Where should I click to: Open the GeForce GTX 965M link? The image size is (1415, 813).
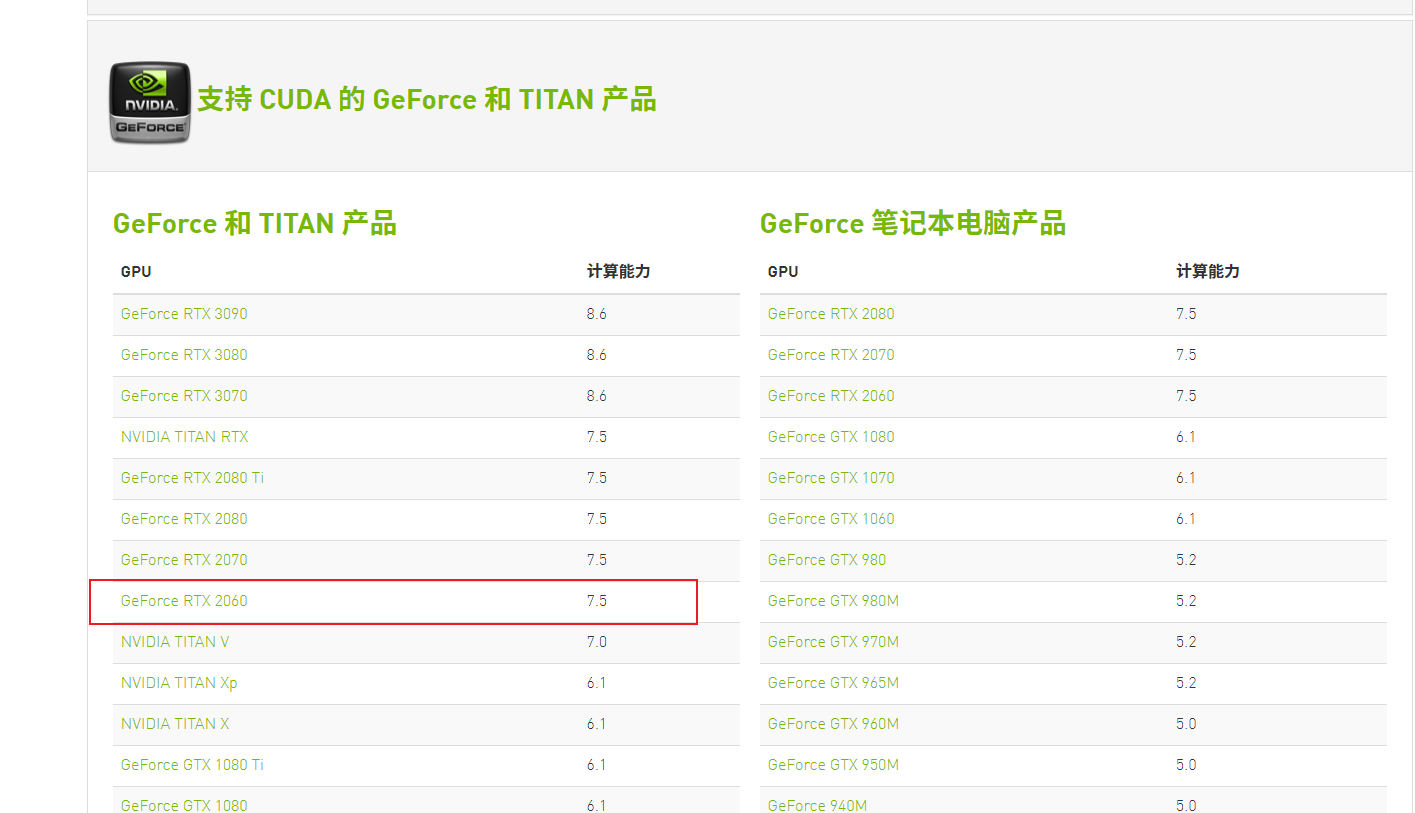[833, 683]
